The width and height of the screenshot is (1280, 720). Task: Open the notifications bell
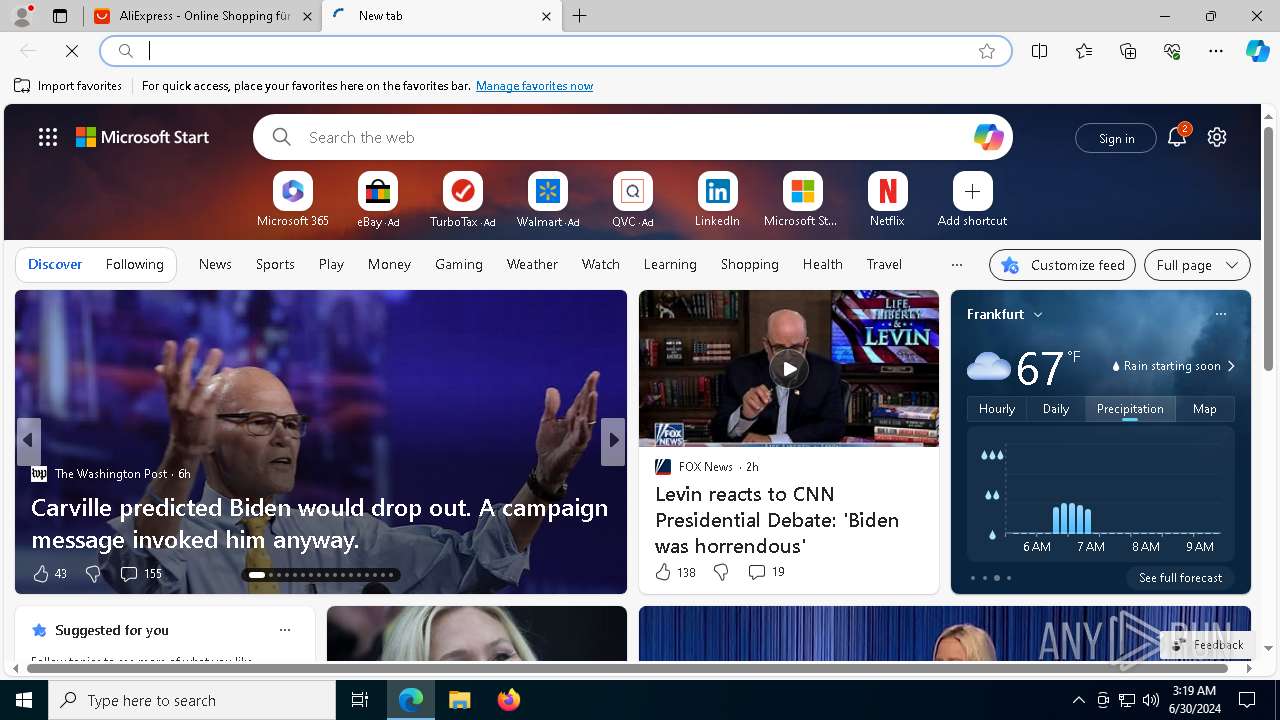coord(1177,137)
